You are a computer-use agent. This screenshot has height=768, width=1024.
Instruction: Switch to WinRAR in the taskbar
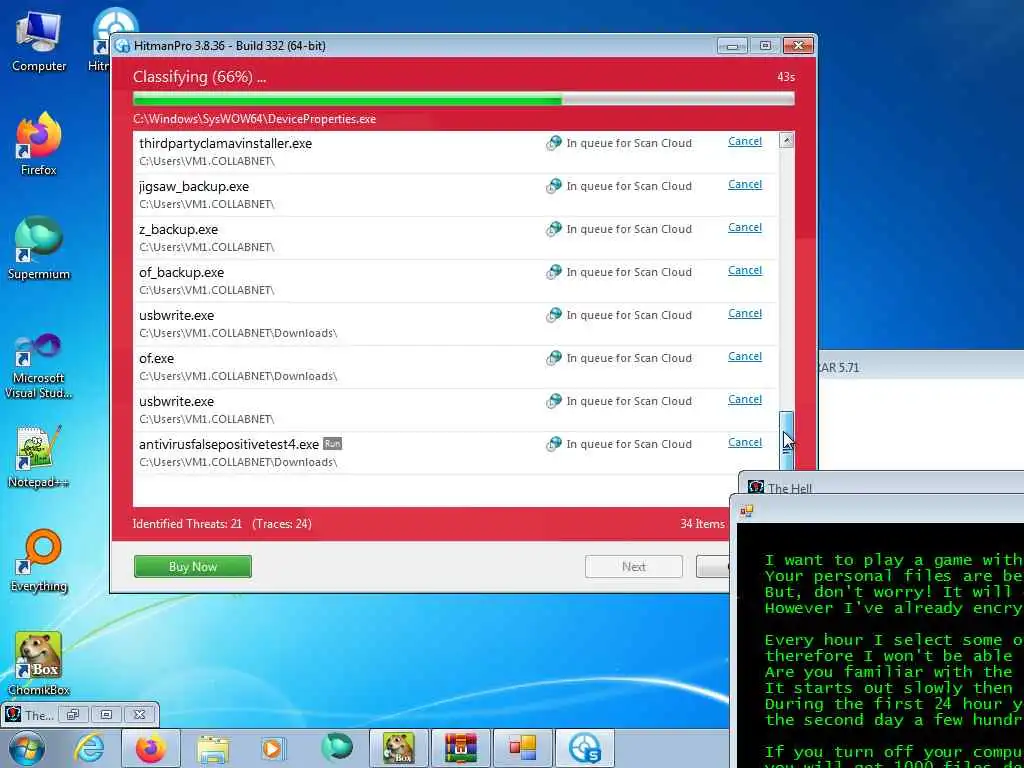[x=461, y=748]
